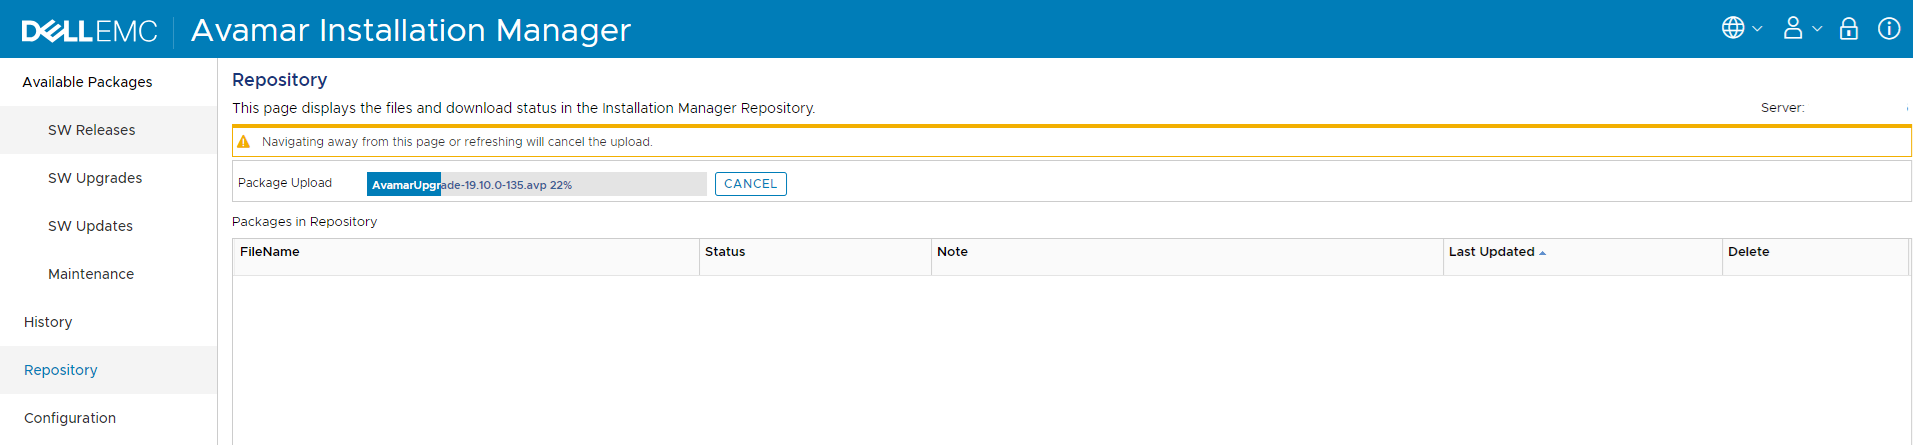Screen dimensions: 1913x445
Task: Open SW Updates section
Action: tap(90, 226)
